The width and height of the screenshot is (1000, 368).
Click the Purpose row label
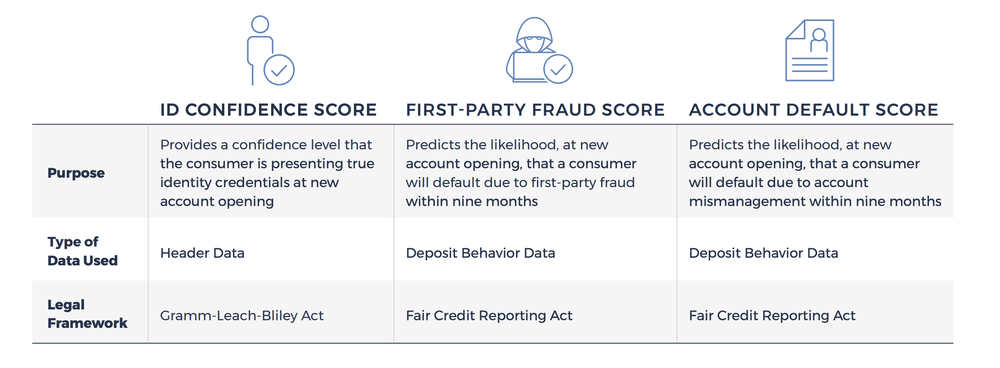[x=76, y=173]
